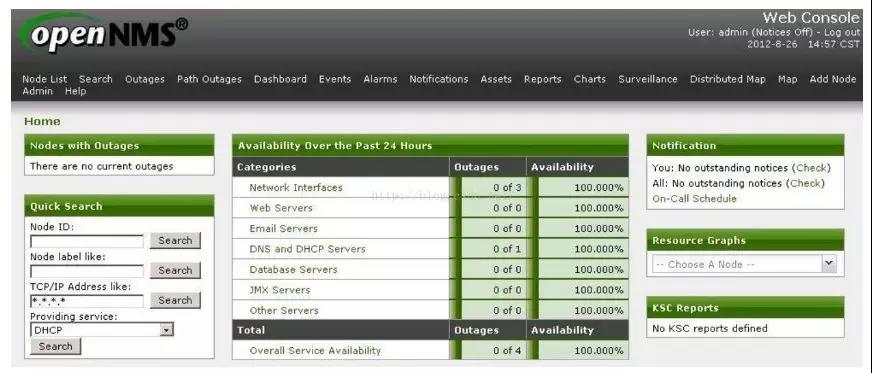The height and width of the screenshot is (373, 872).
Task: Open the Map menu item
Action: point(787,79)
